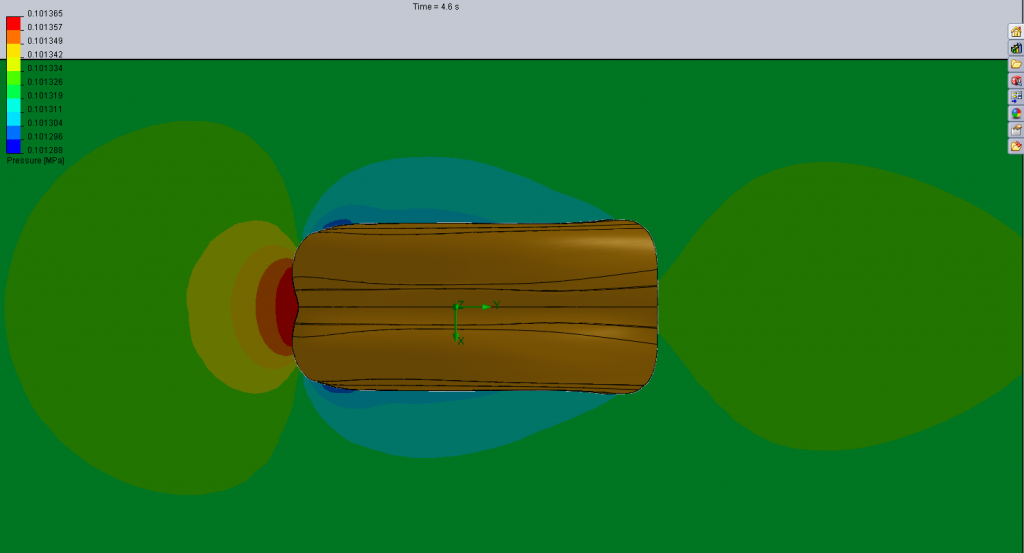The image size is (1024, 553).
Task: Click the orange band of the pressure legend
Action: click(13, 37)
